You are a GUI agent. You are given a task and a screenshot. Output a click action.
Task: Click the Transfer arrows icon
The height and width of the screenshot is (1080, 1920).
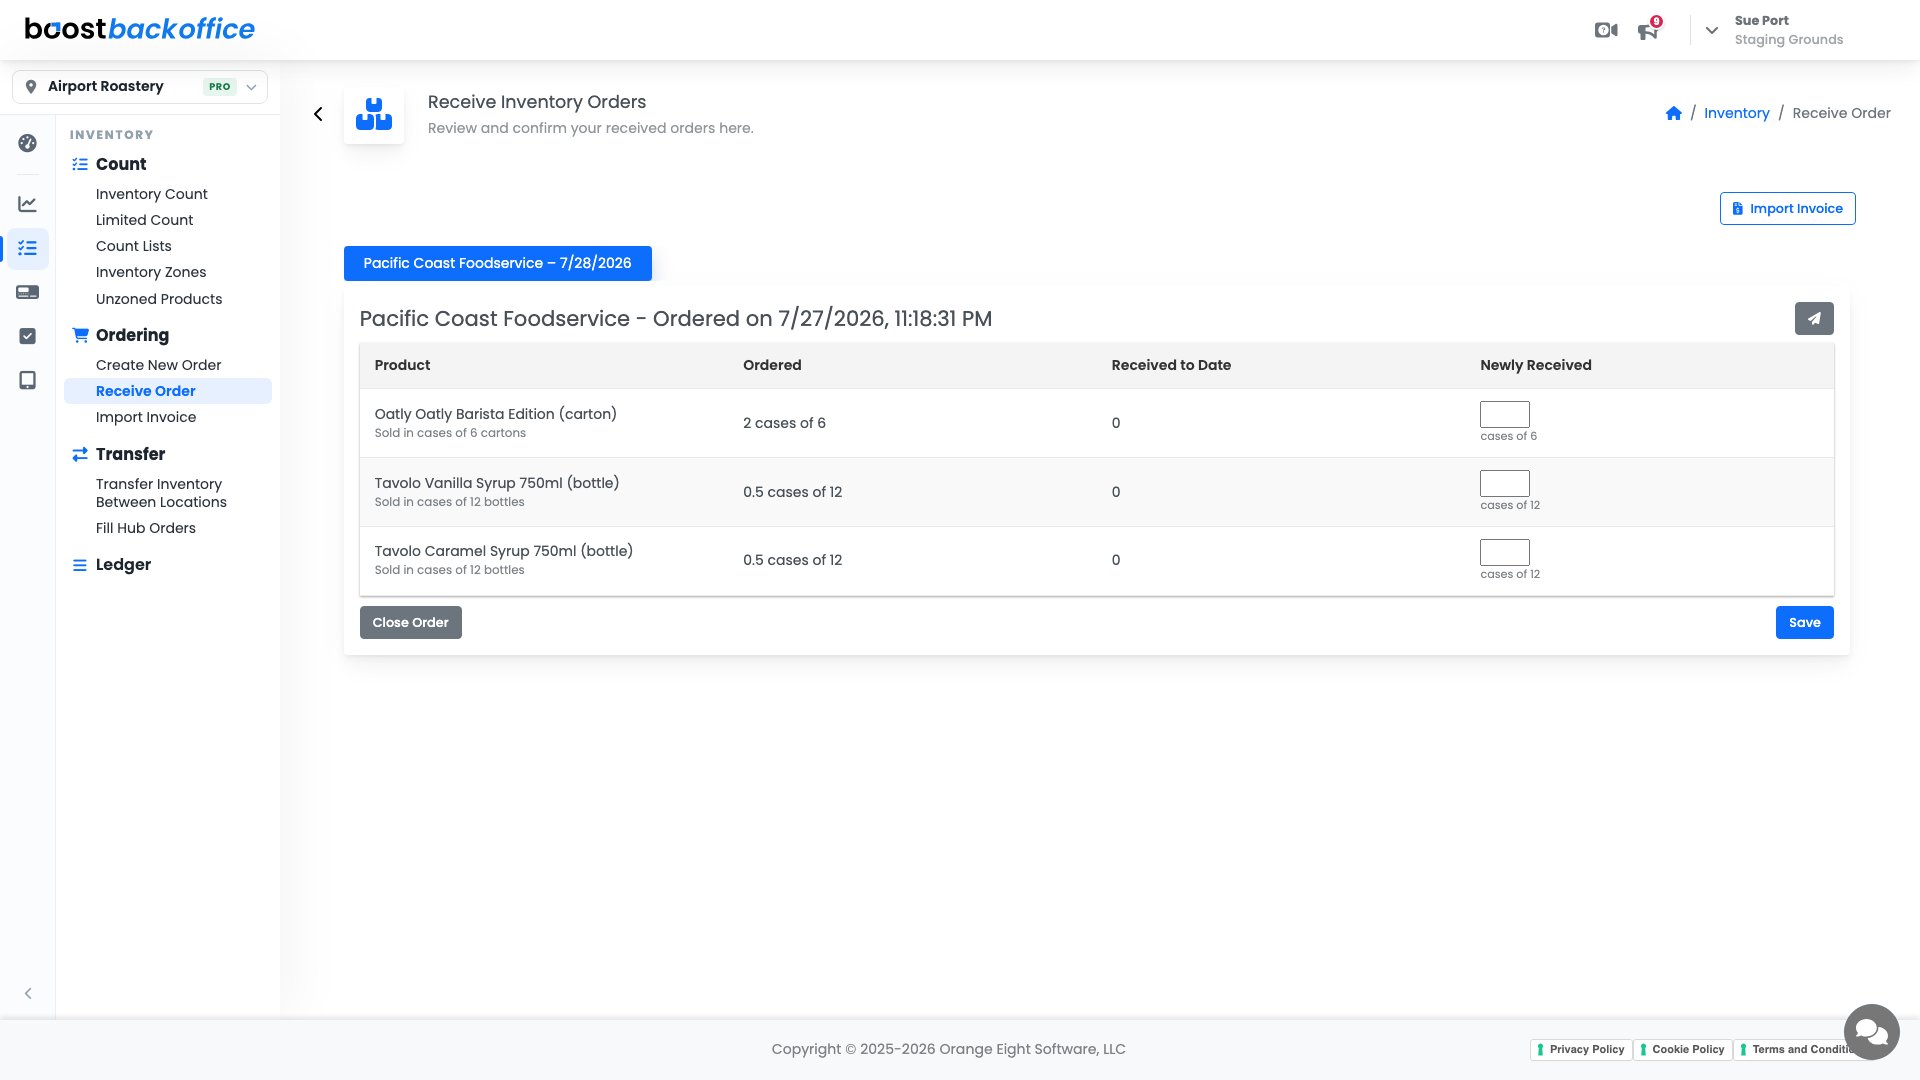pos(80,454)
